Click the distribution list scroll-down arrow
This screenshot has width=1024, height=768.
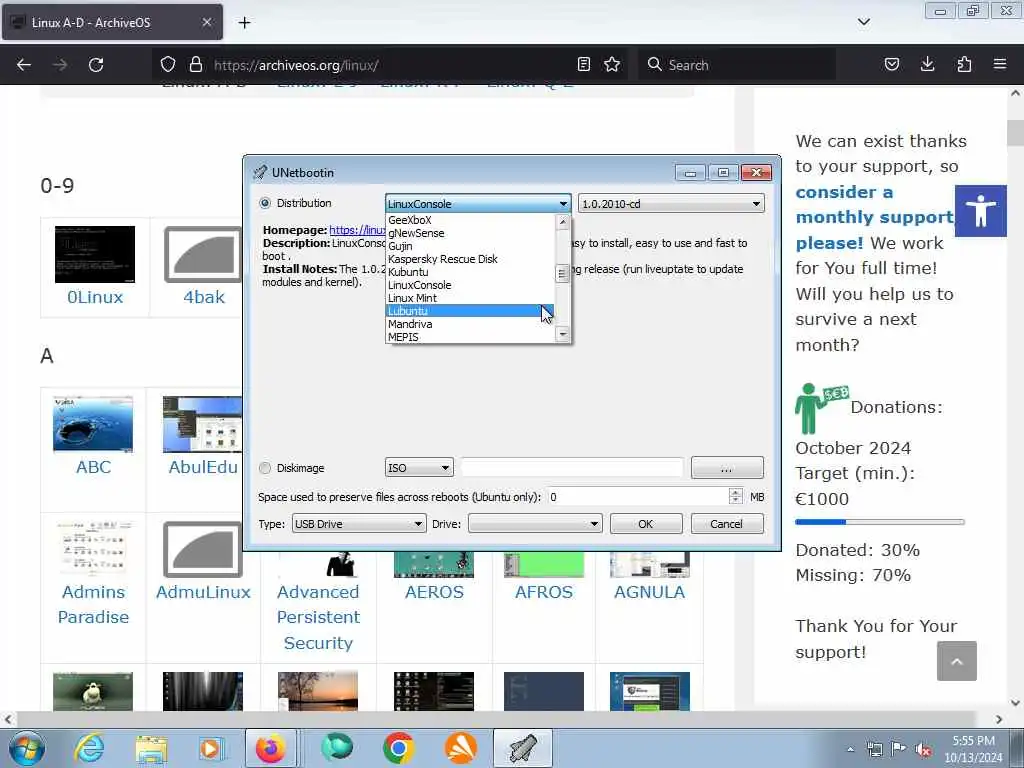[x=562, y=334]
